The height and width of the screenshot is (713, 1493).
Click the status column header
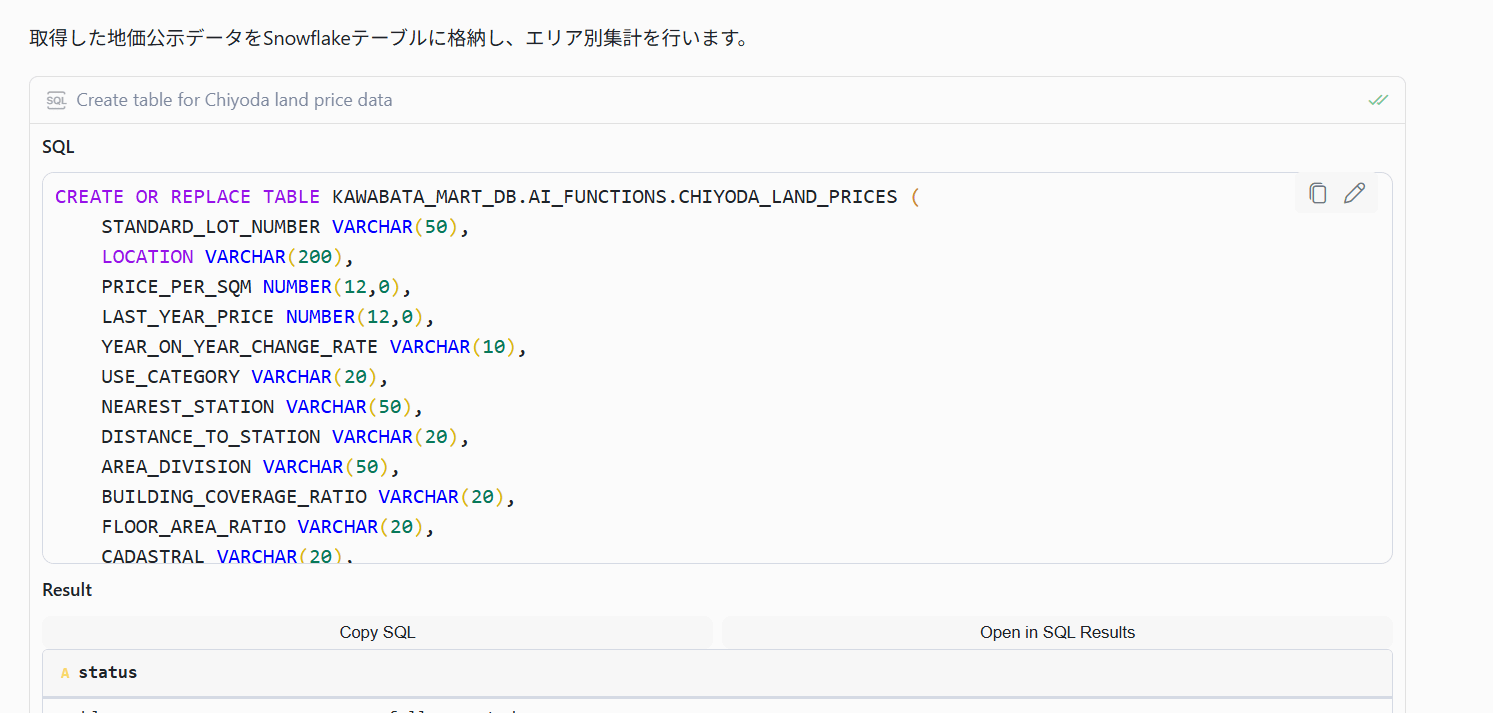[x=717, y=673]
